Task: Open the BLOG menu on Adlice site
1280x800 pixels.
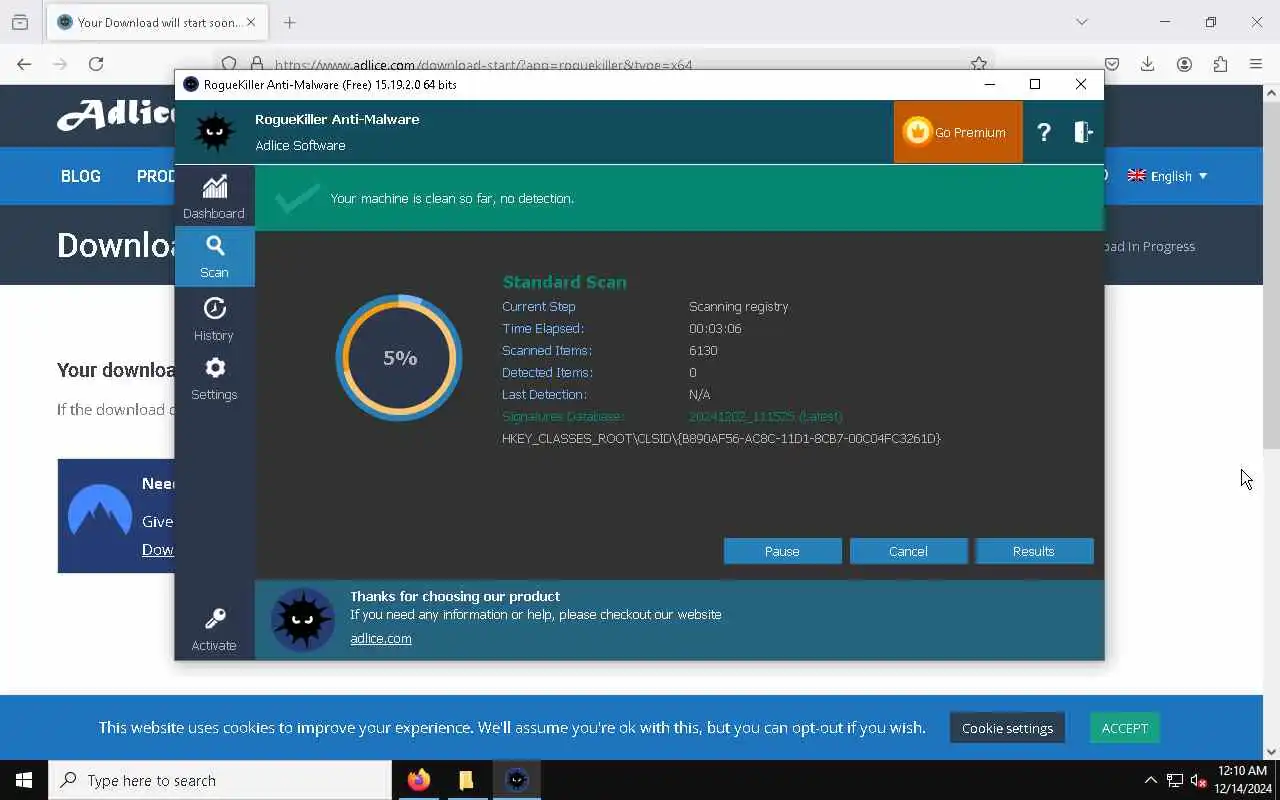Action: pos(81,176)
